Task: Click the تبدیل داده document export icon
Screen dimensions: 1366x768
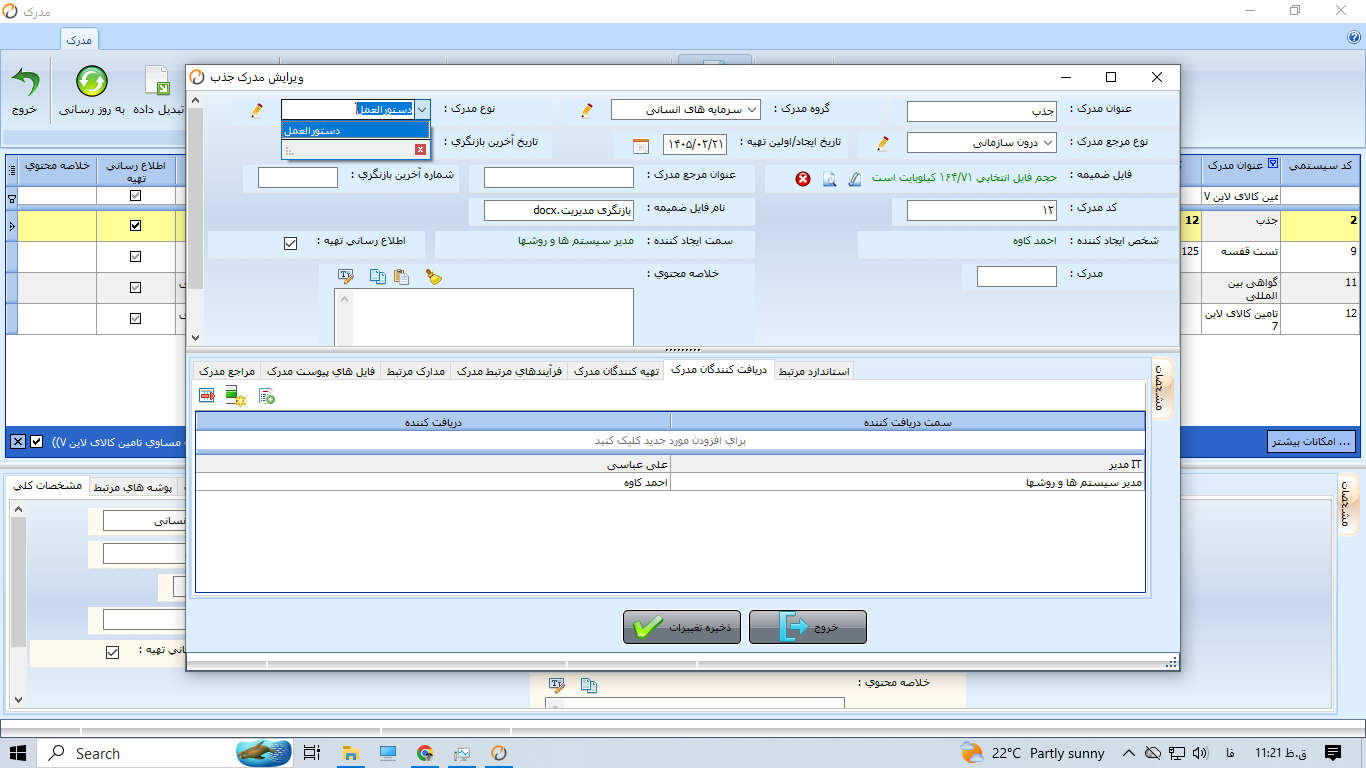Action: (x=157, y=82)
